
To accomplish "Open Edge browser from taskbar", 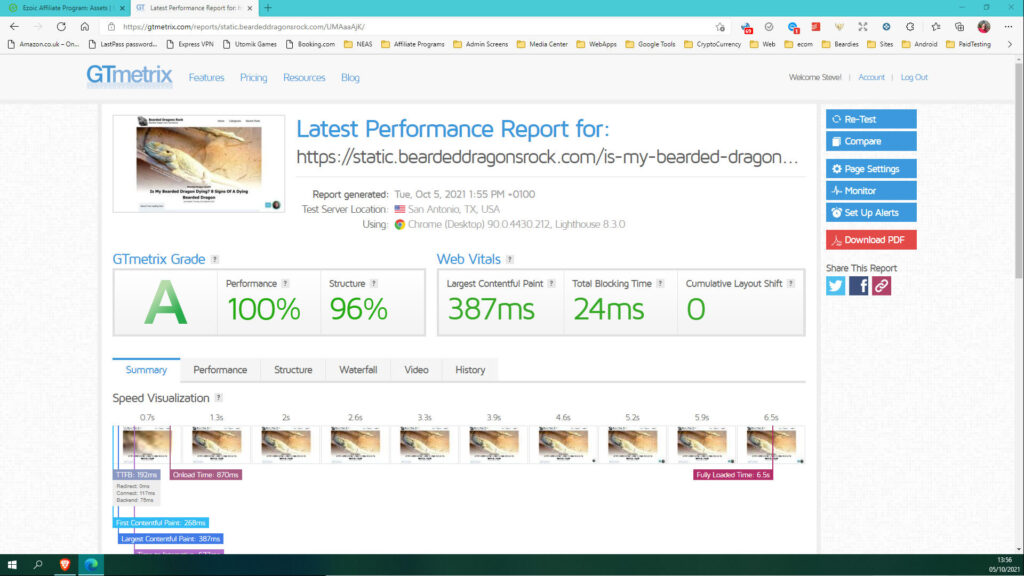I will (x=91, y=565).
